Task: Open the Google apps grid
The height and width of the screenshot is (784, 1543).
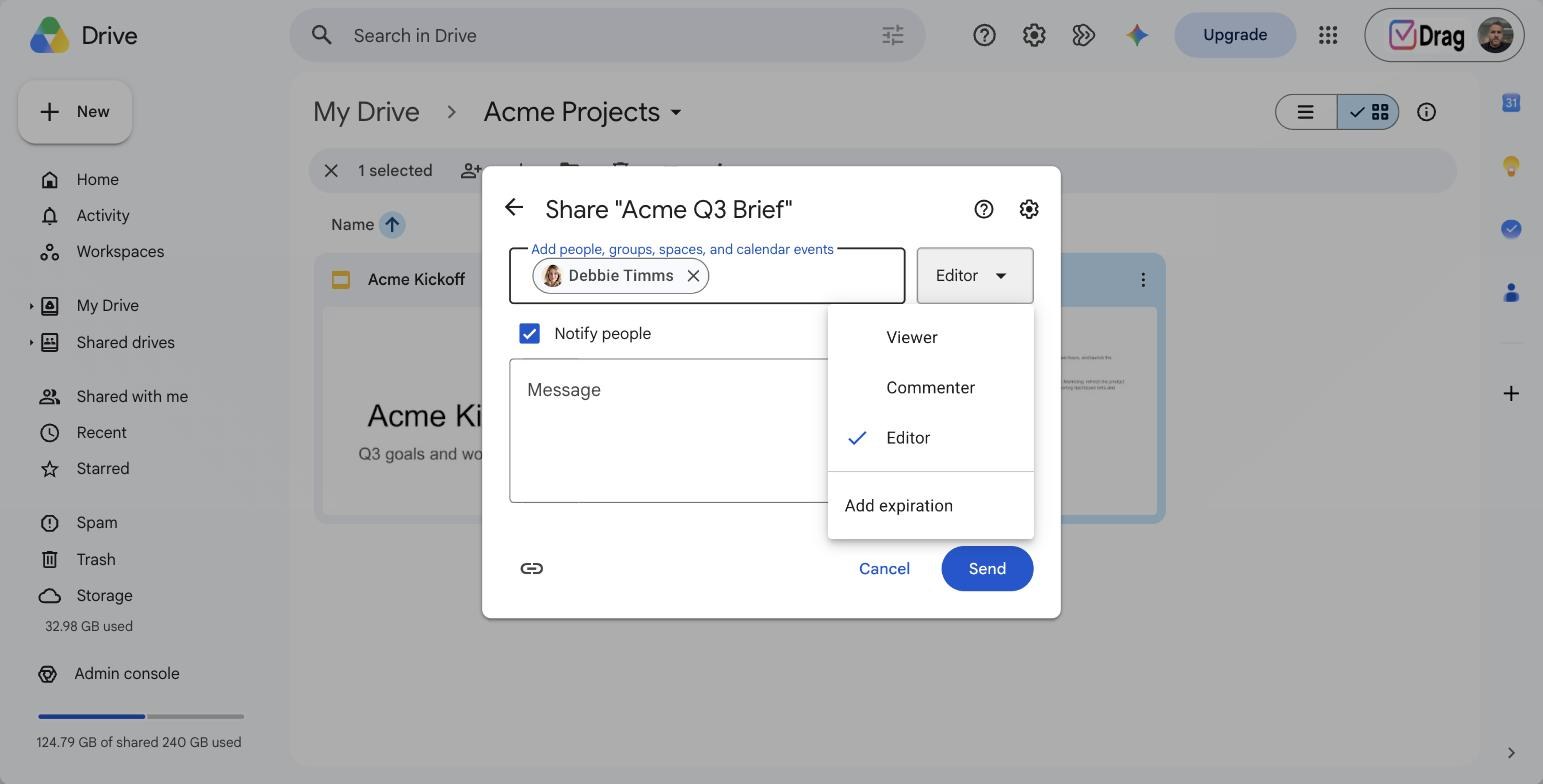Action: [1328, 35]
